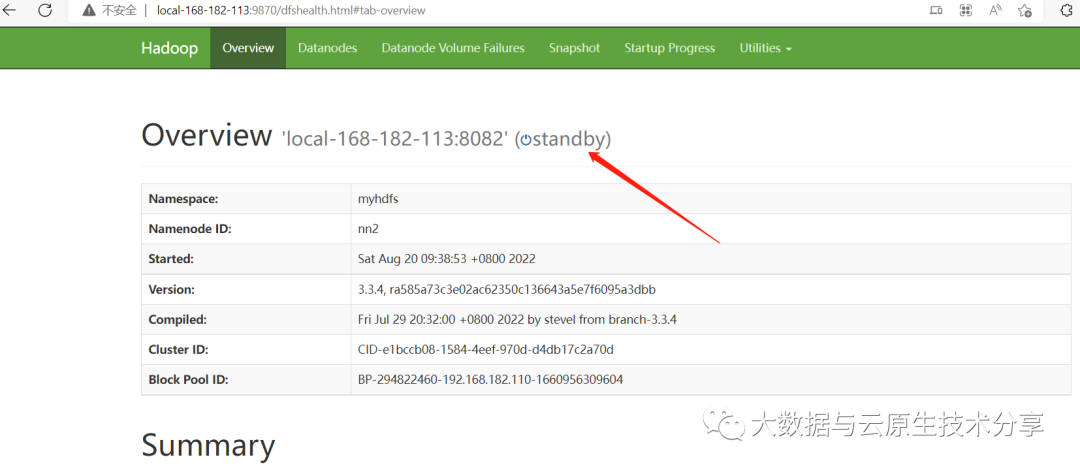Viewport: 1080px width, 472px height.
Task: Click the Block Pool ID value 'BP-294822460…'
Action: [x=490, y=380]
